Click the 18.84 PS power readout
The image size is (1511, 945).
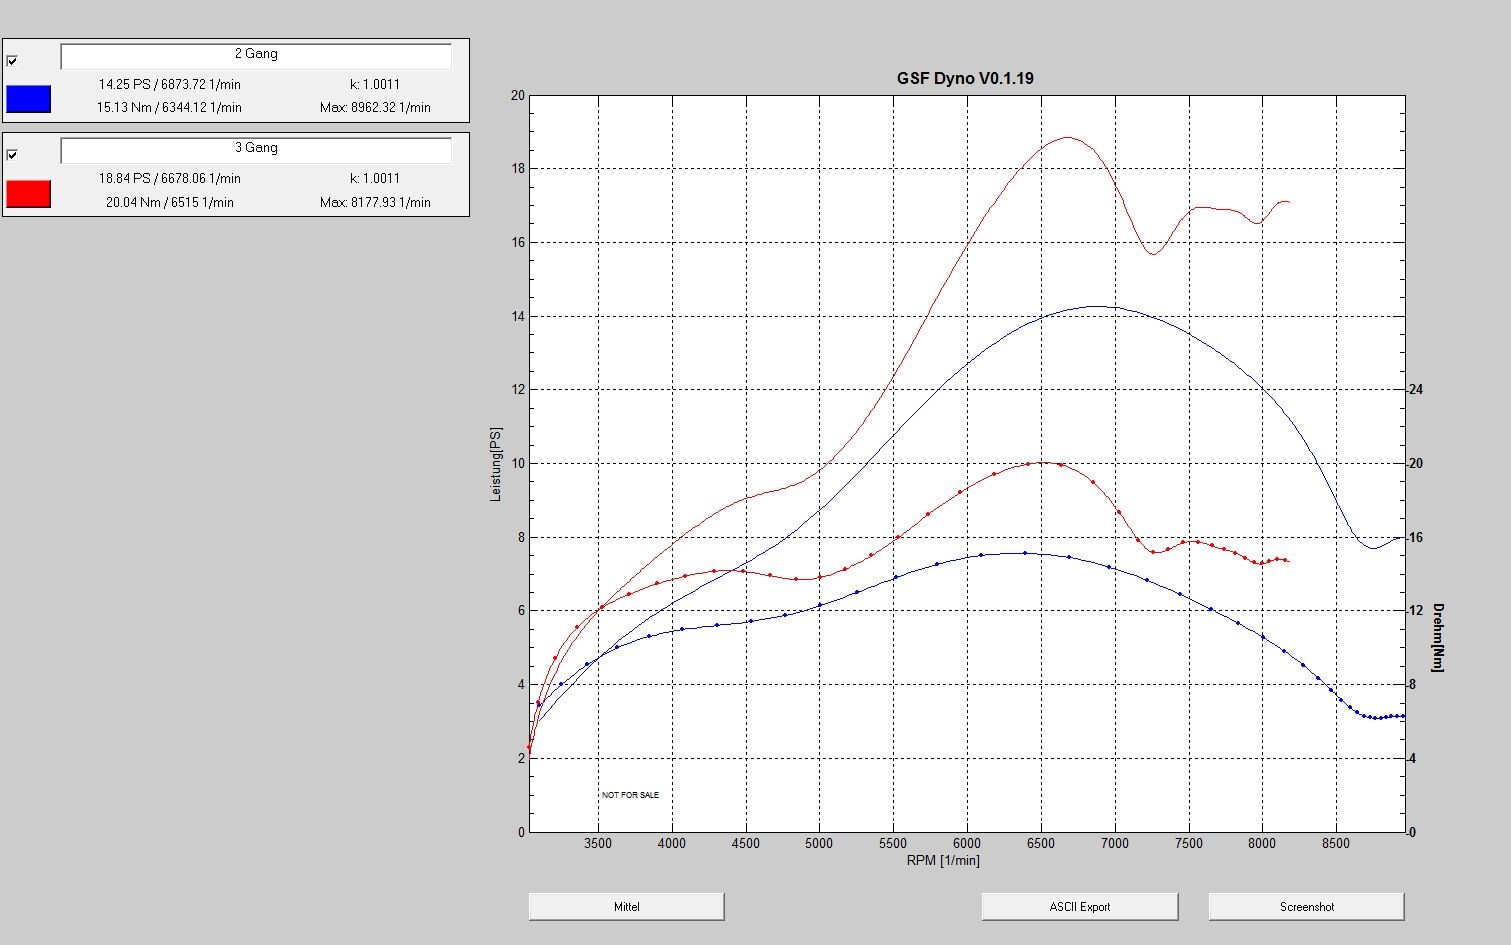point(169,178)
